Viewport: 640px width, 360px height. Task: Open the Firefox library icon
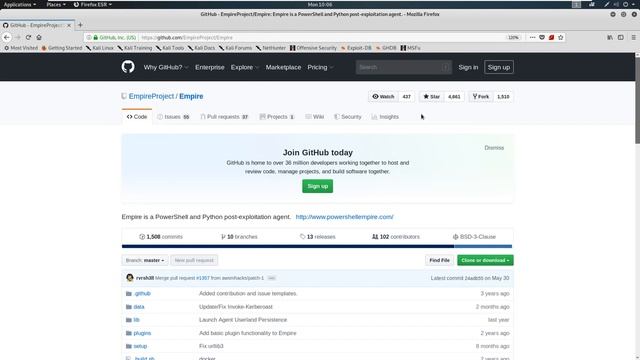pyautogui.click(x=610, y=37)
